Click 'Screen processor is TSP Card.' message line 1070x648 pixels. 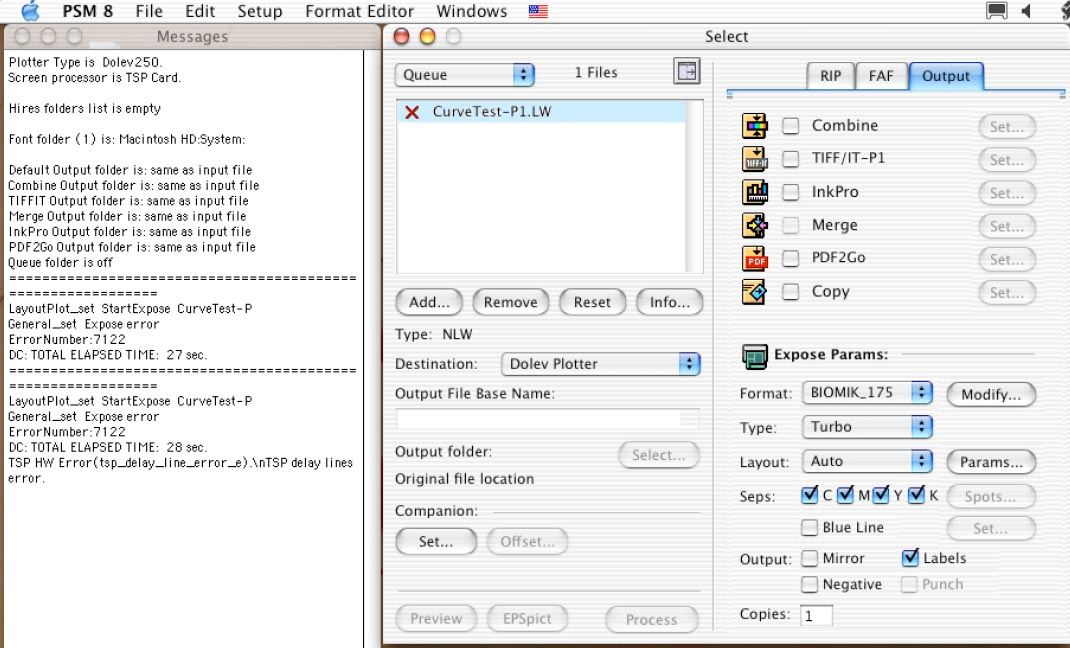pyautogui.click(x=95, y=78)
